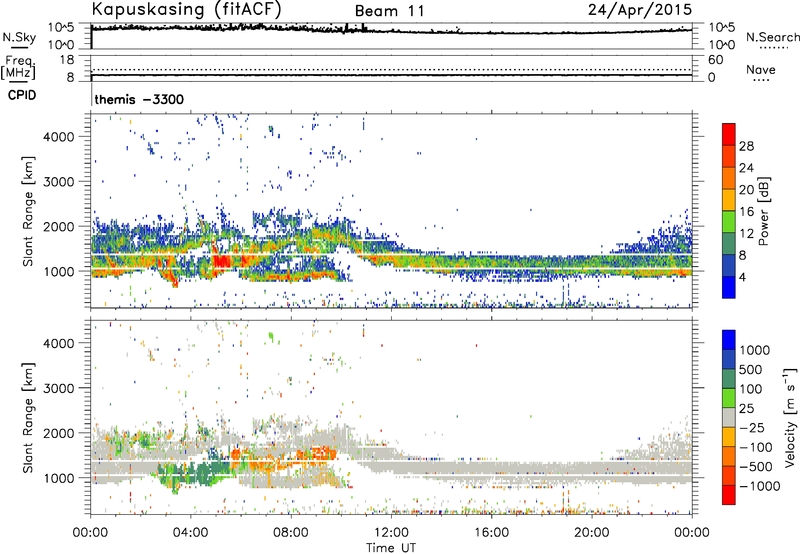Click the intense red power patch near 05:00
Viewport: 800px width, 554px height.
click(221, 262)
